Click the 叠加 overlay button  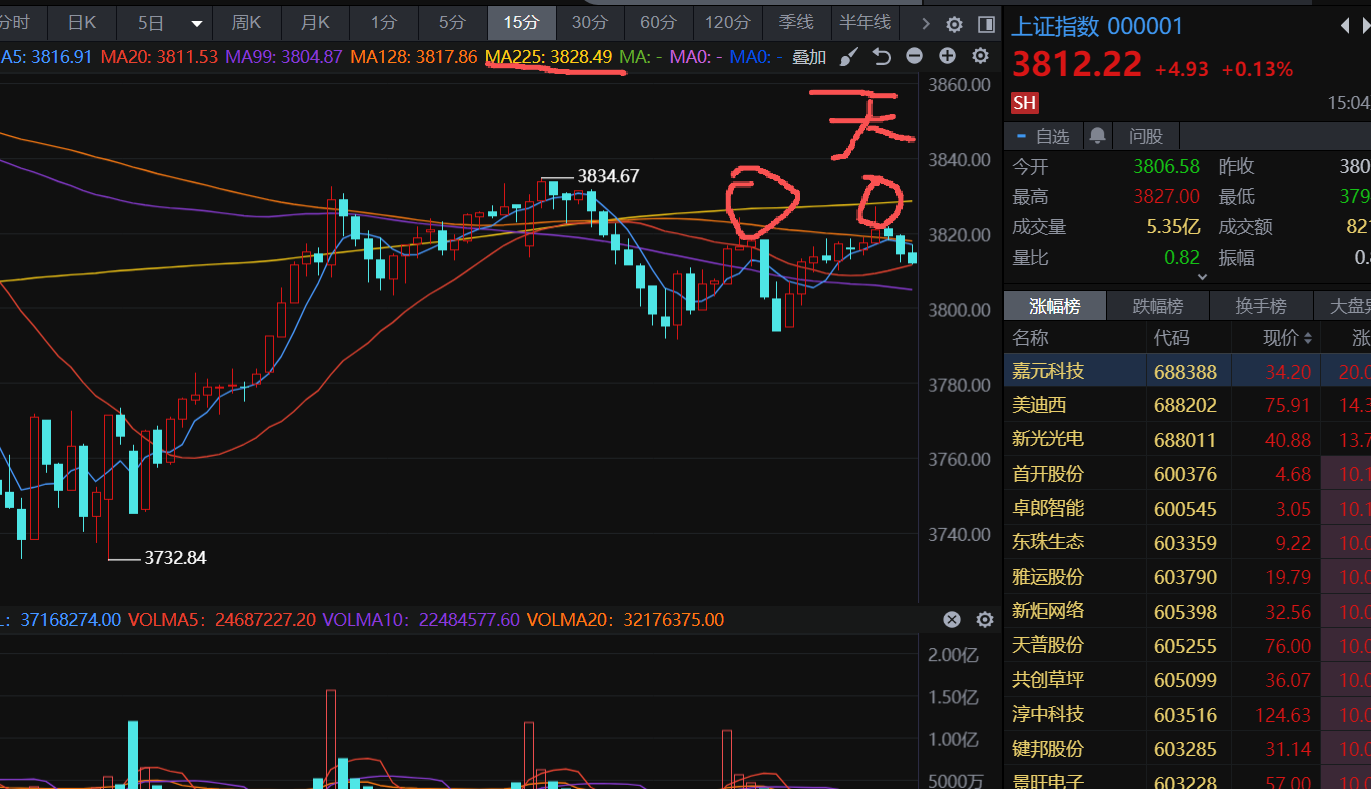click(x=809, y=57)
